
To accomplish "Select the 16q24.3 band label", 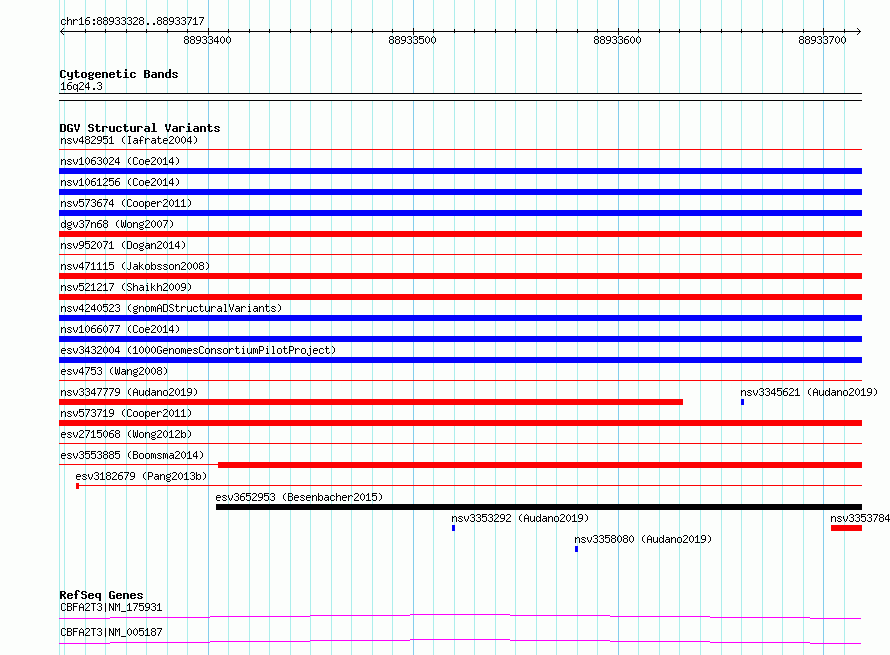I will 81,86.
